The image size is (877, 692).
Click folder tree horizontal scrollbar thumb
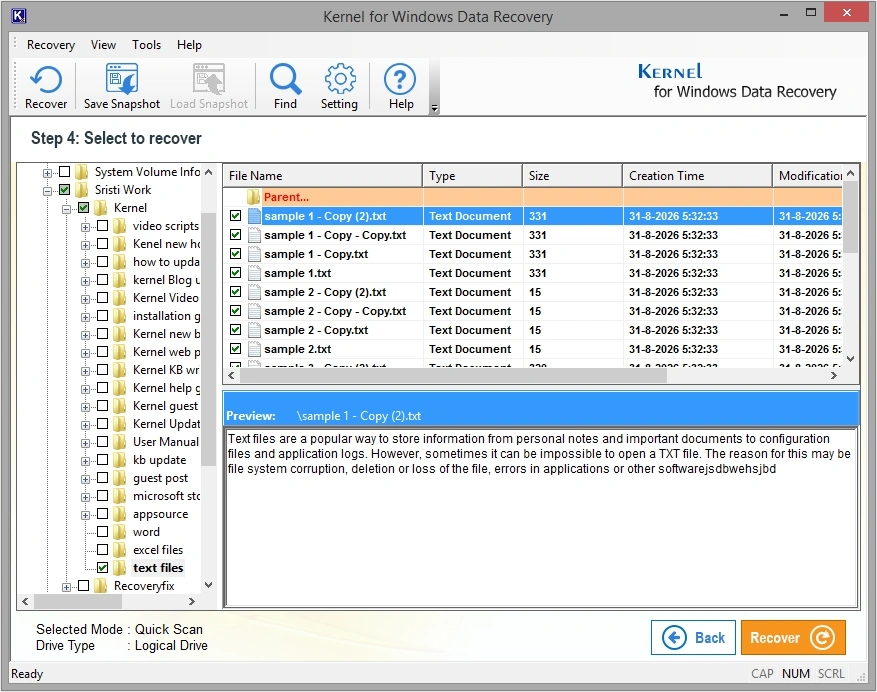coord(78,601)
